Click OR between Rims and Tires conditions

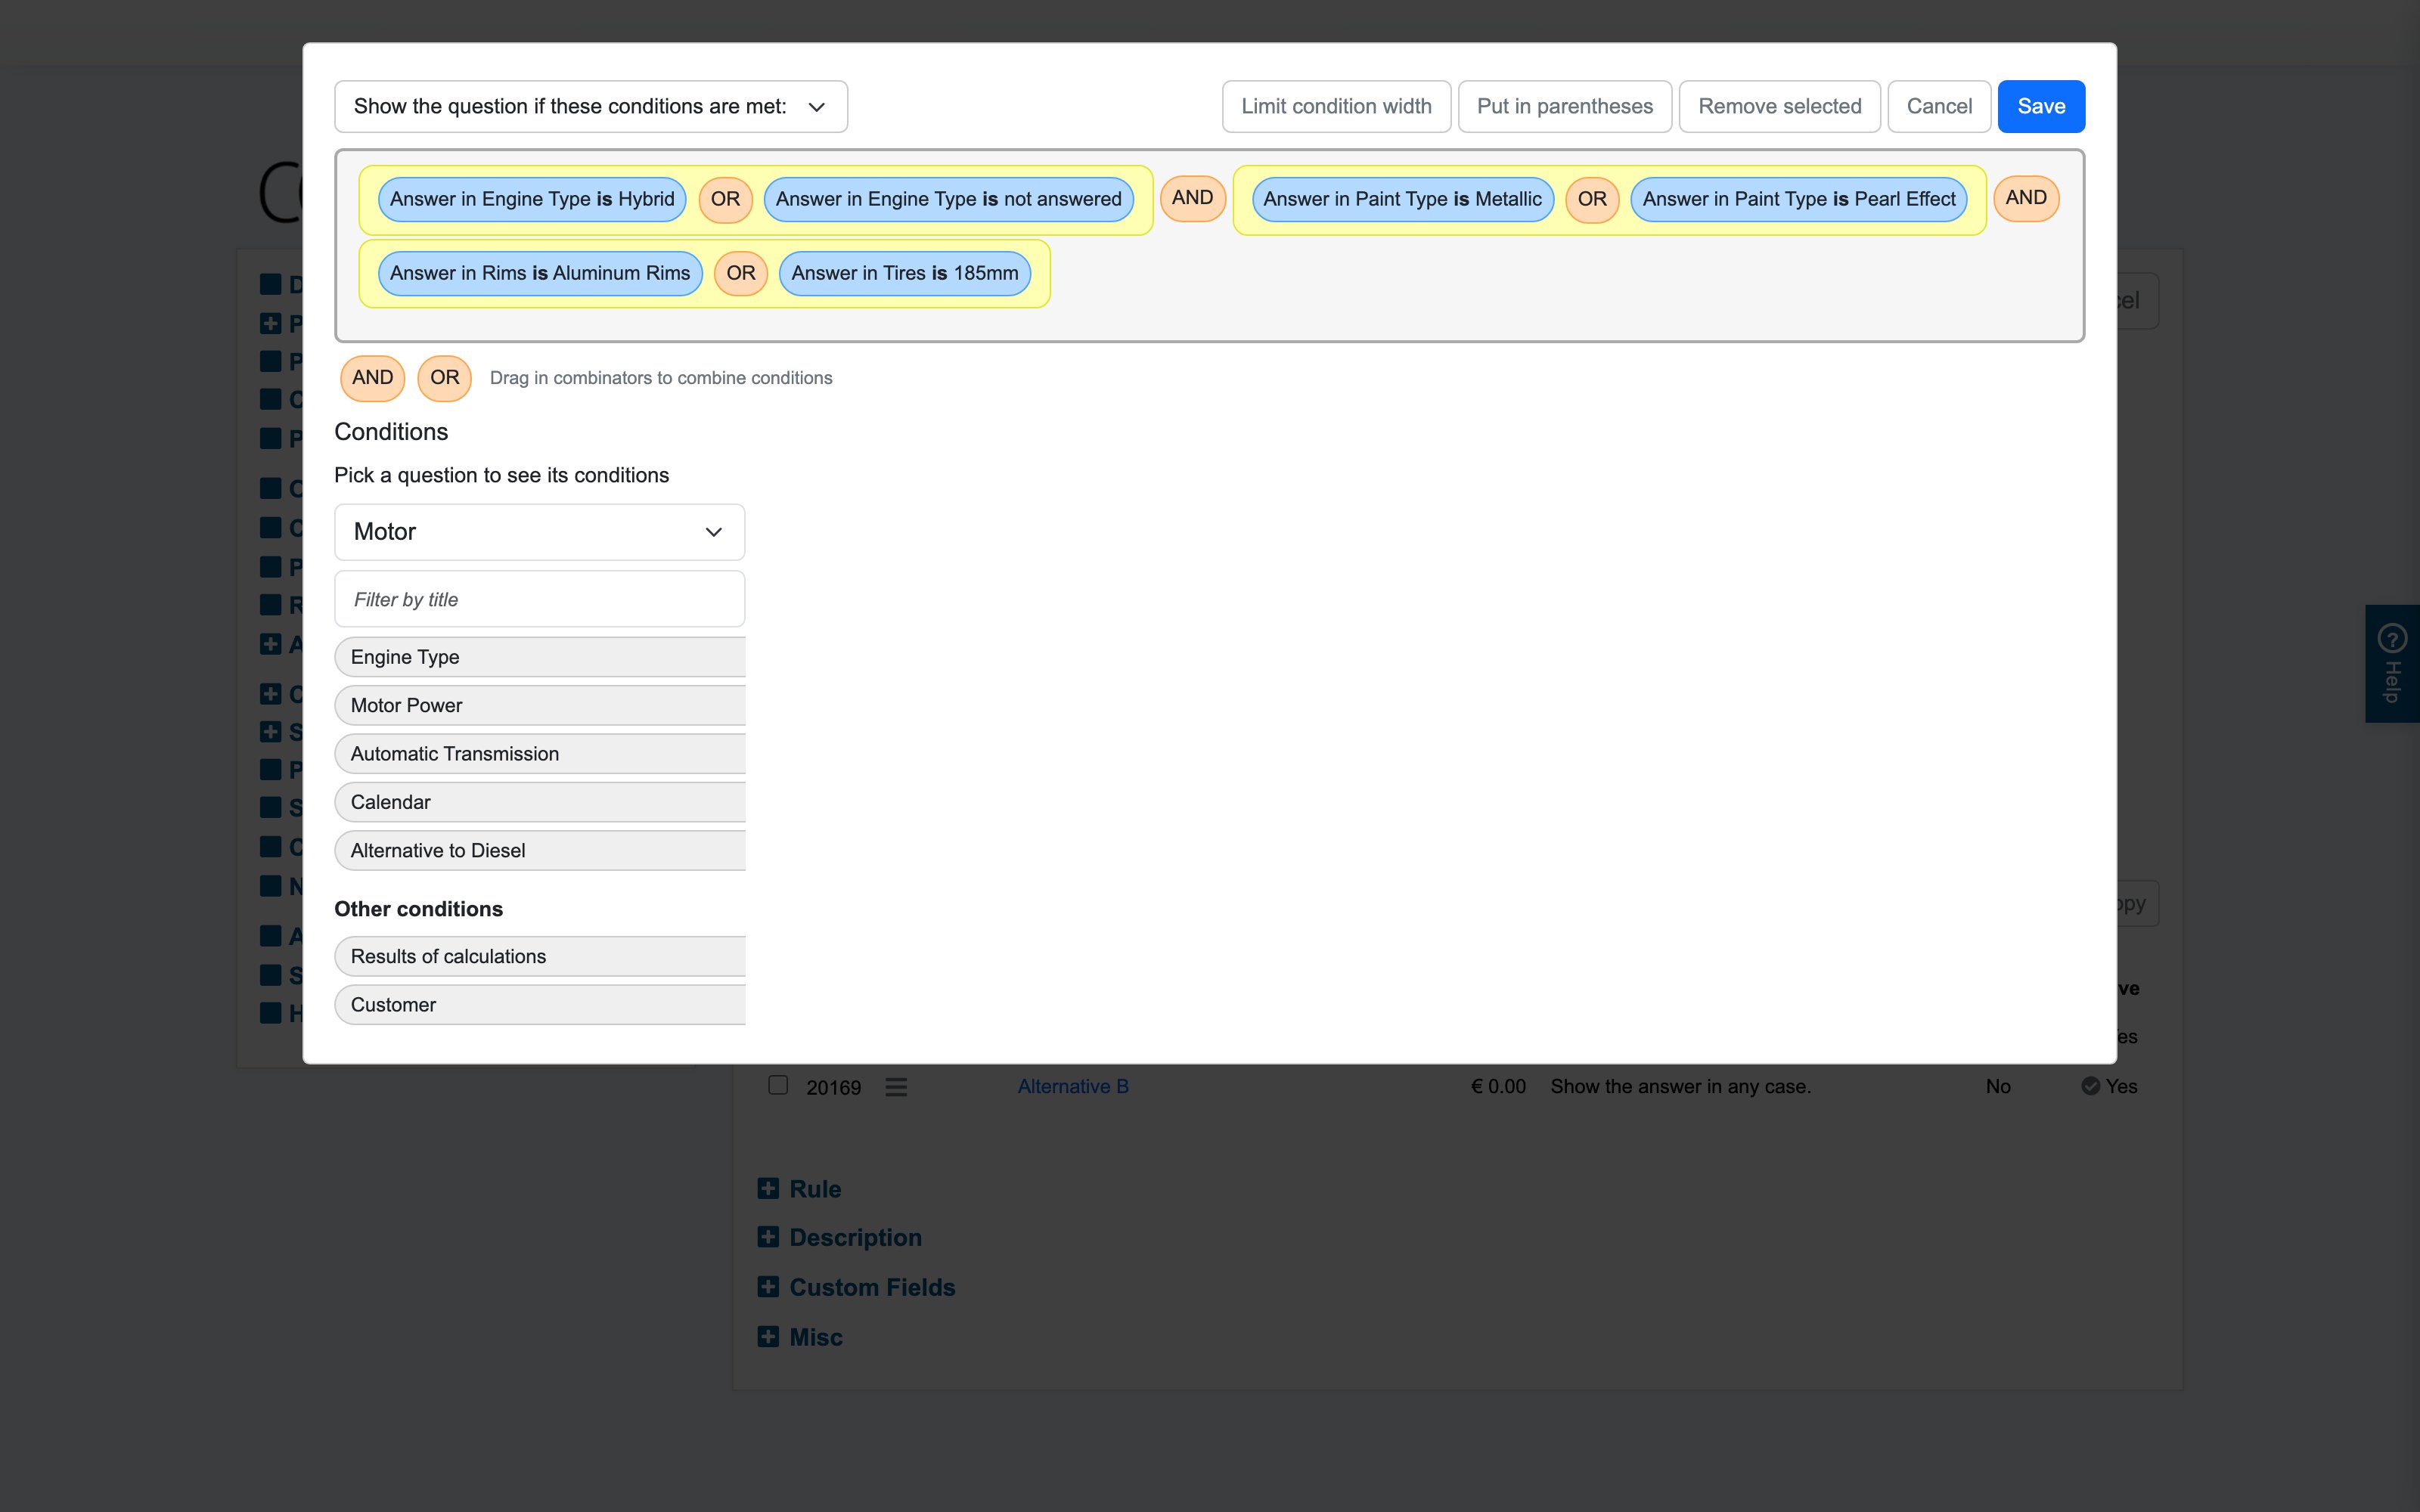[x=741, y=273]
